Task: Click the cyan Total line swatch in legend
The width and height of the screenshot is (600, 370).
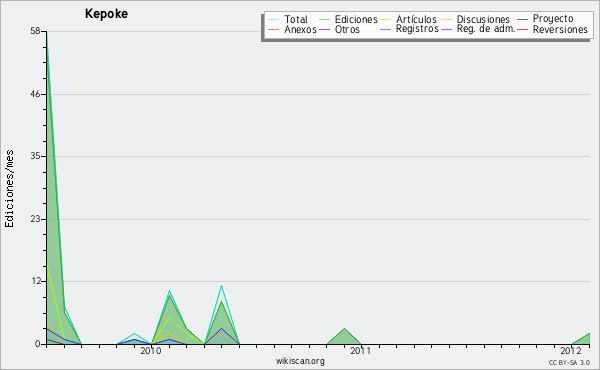Action: tap(273, 20)
